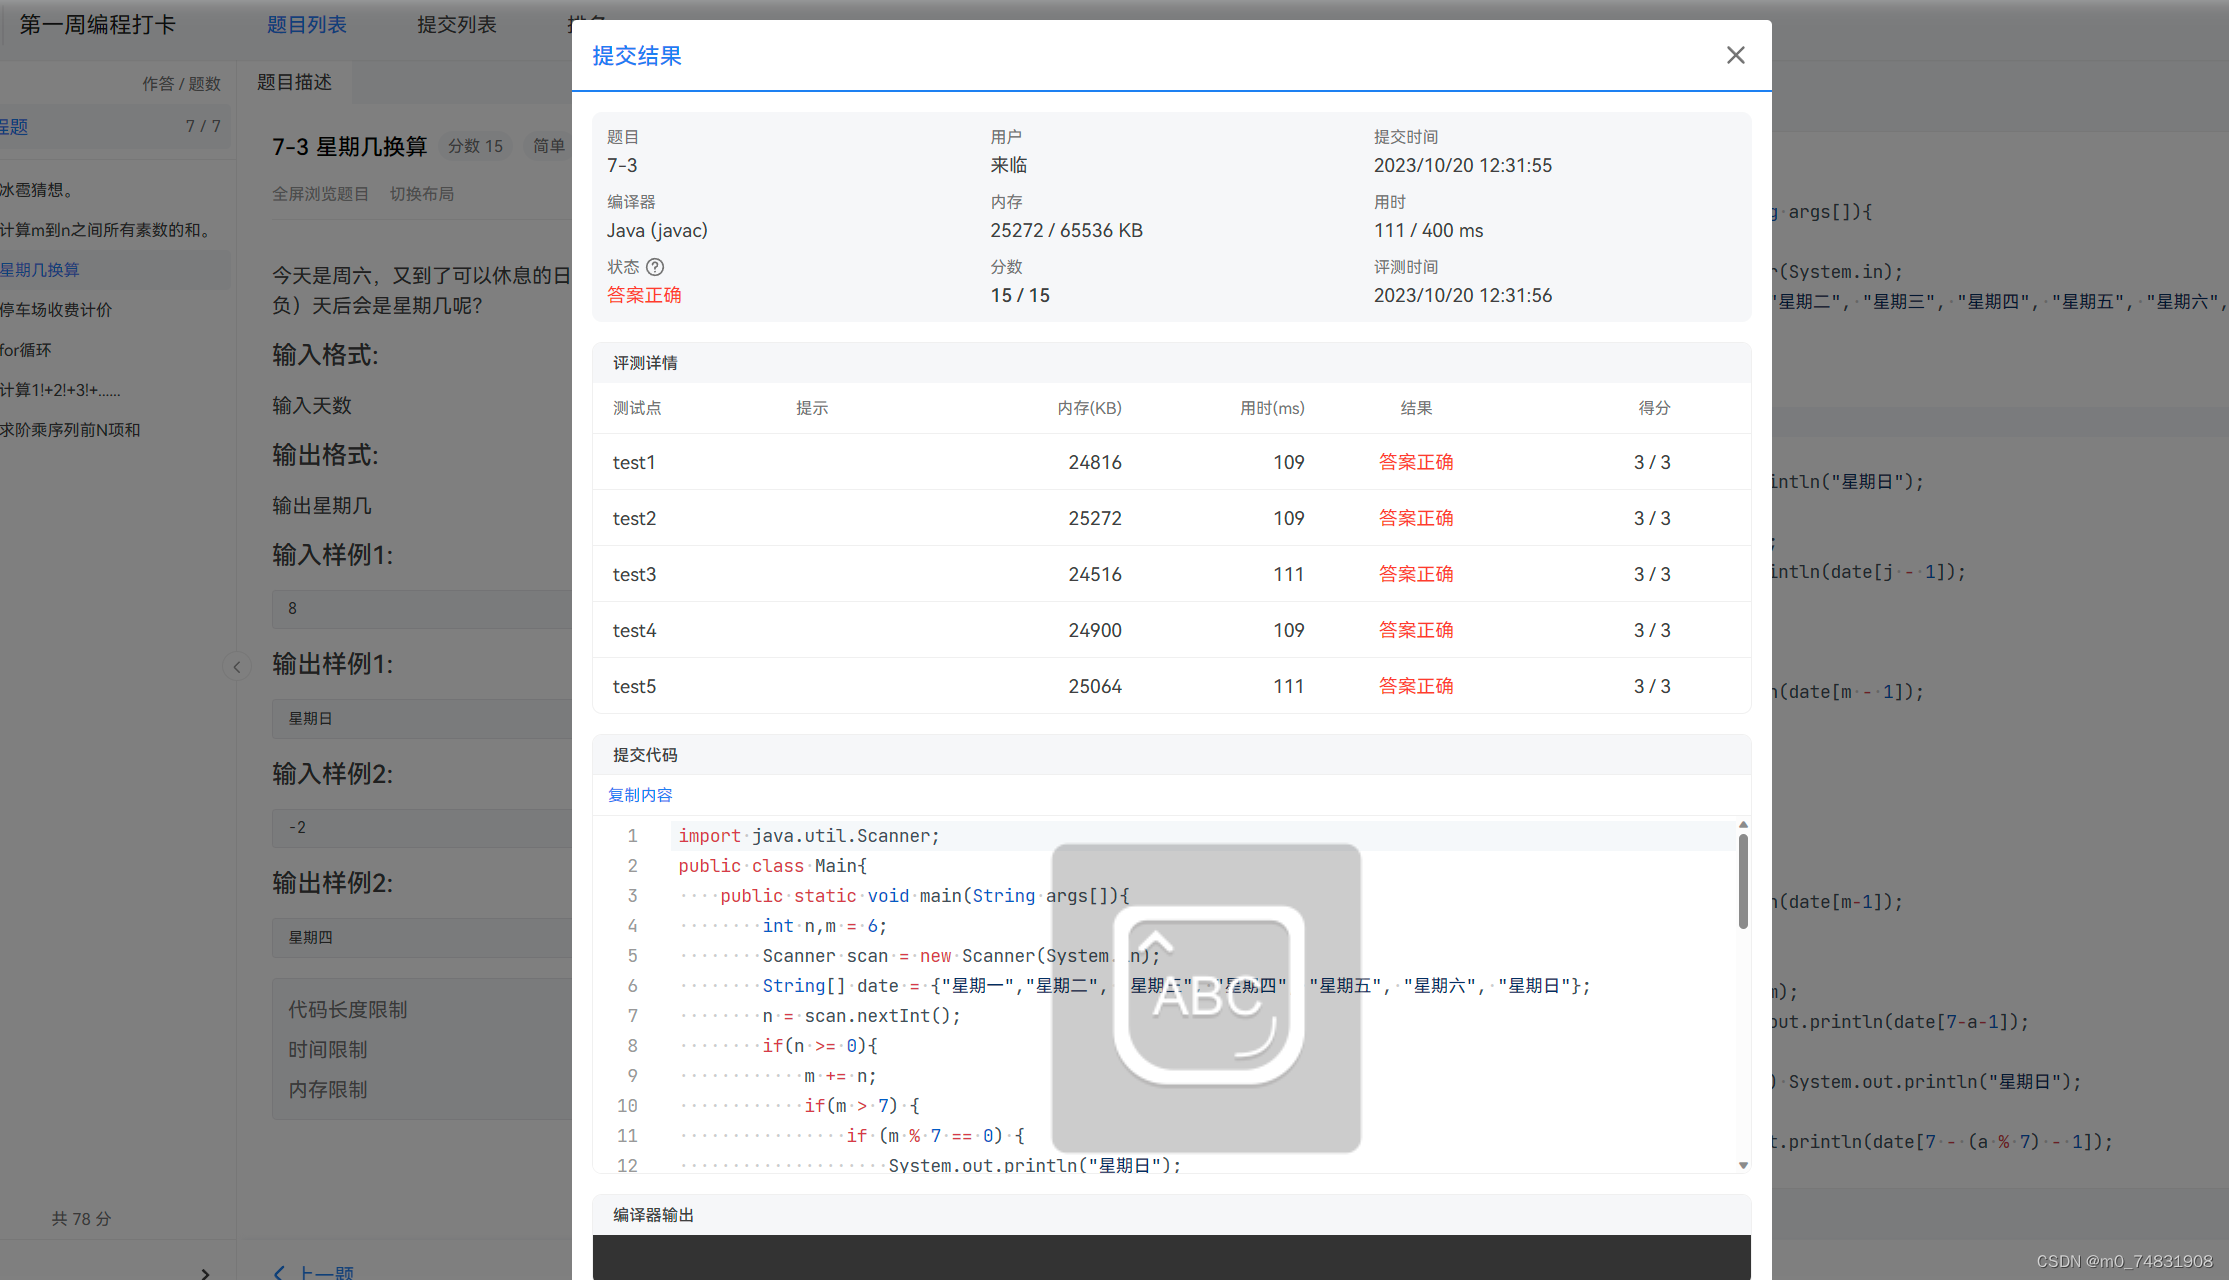This screenshot has height=1280, width=2229.
Task: Expand the bottom panel with the right arrow
Action: [204, 1270]
